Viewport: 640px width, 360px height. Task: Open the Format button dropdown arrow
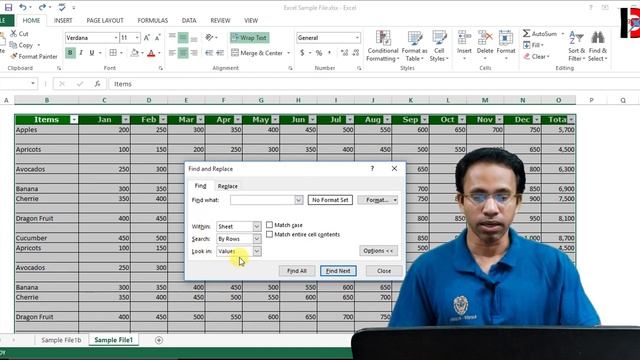pyautogui.click(x=395, y=200)
